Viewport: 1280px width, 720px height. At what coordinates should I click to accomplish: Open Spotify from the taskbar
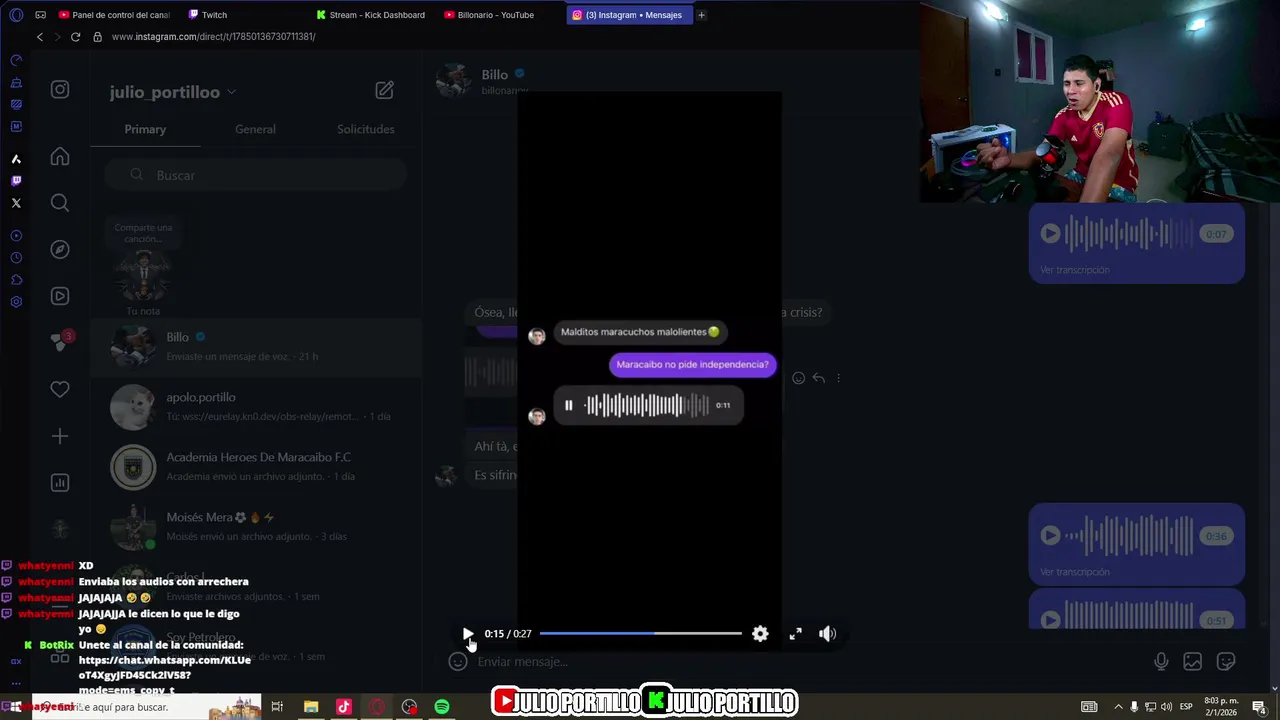point(442,707)
